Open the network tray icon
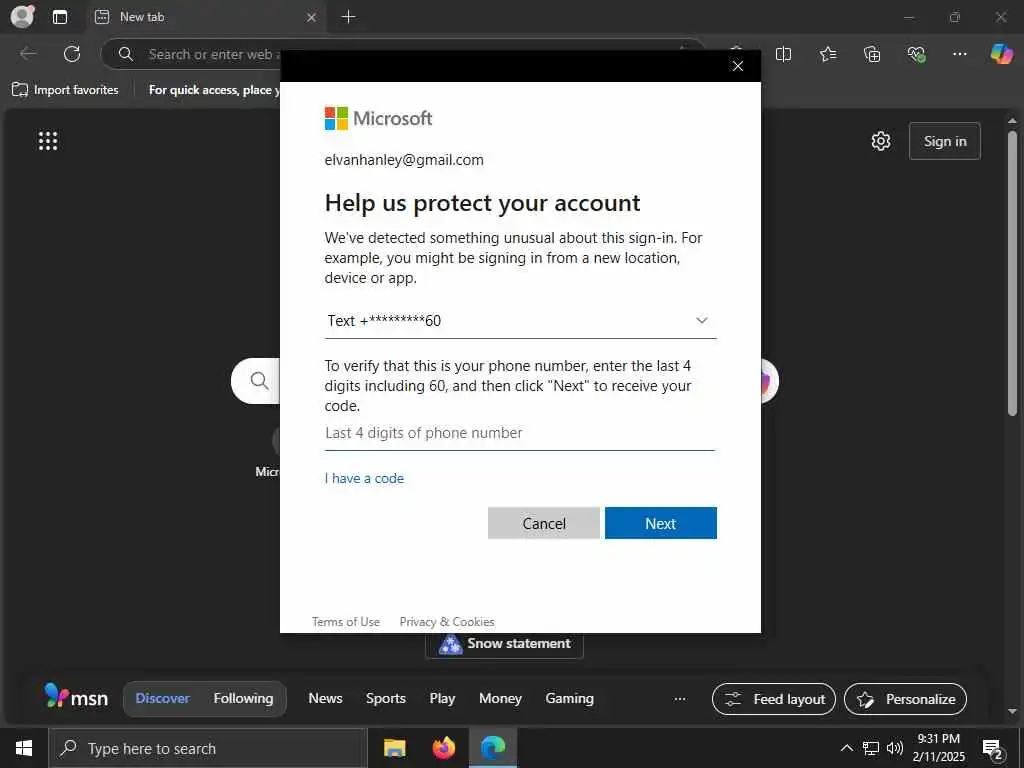 pyautogui.click(x=871, y=748)
